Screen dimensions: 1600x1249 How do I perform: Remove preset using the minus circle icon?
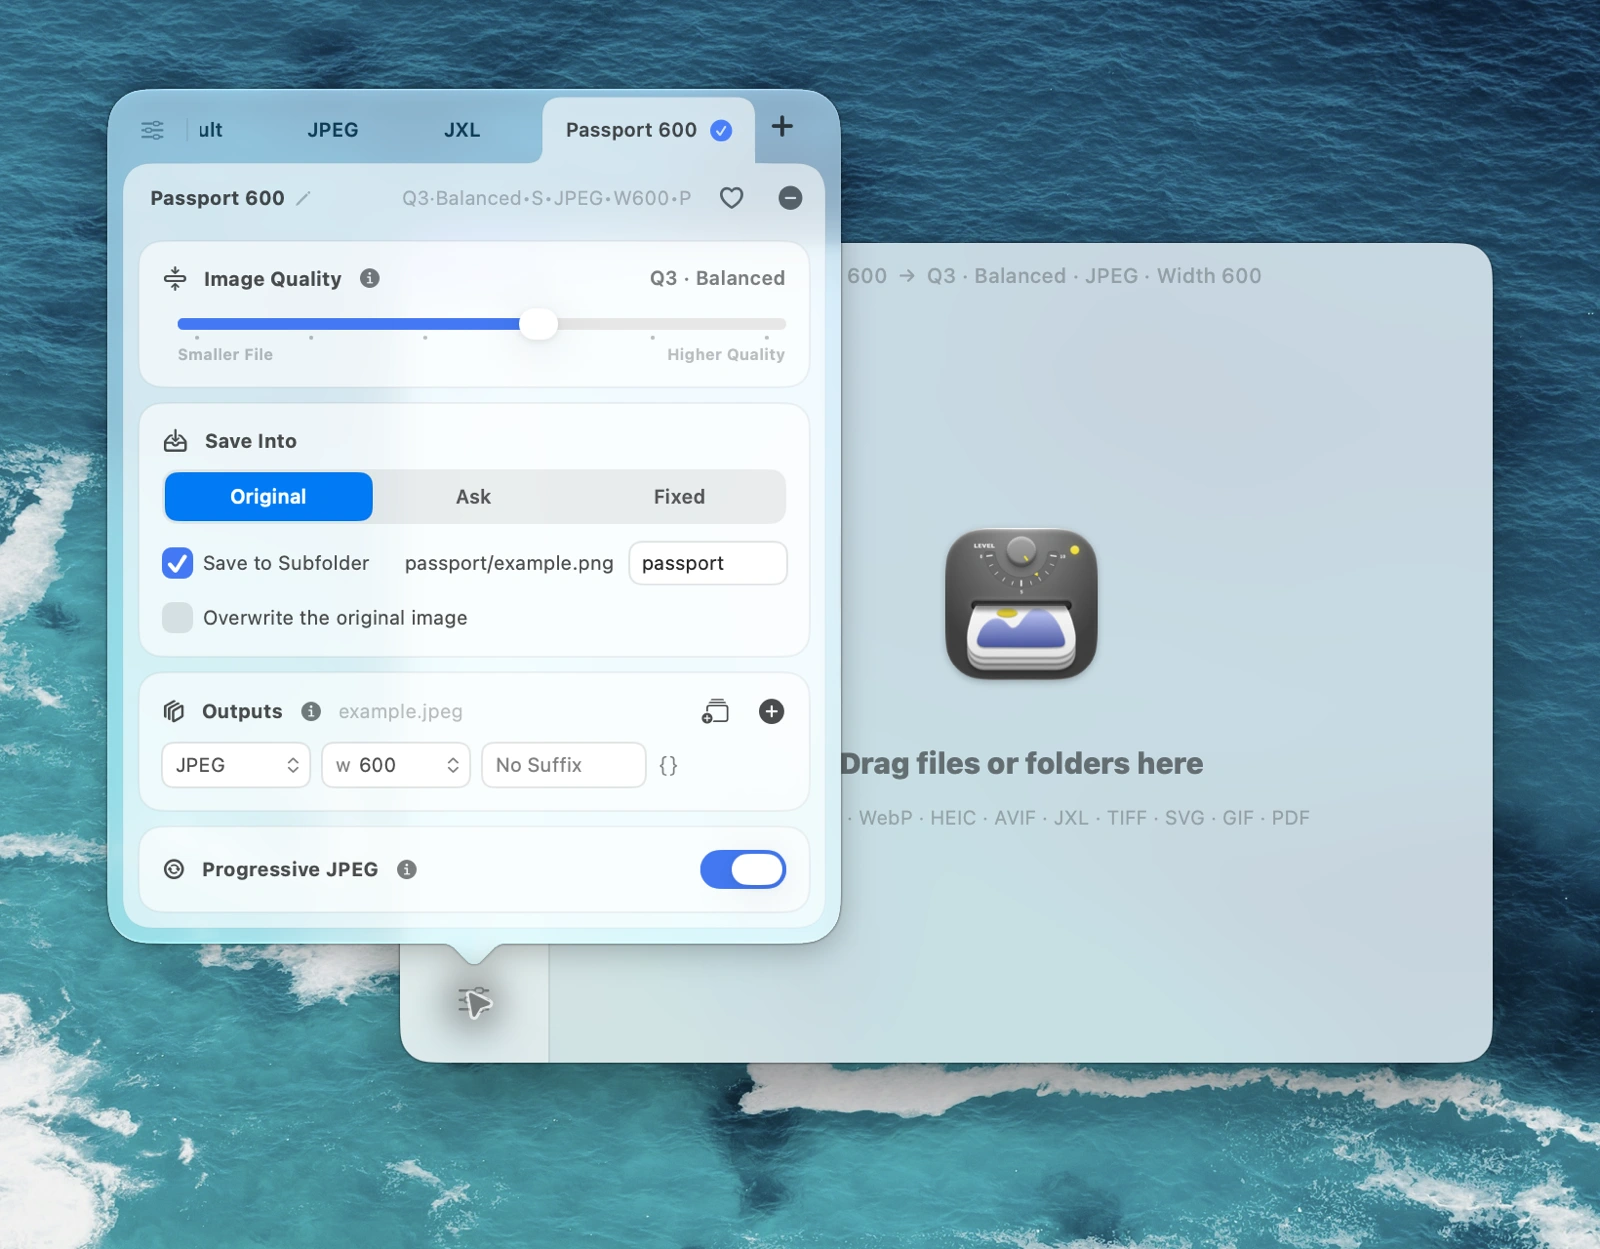point(790,198)
